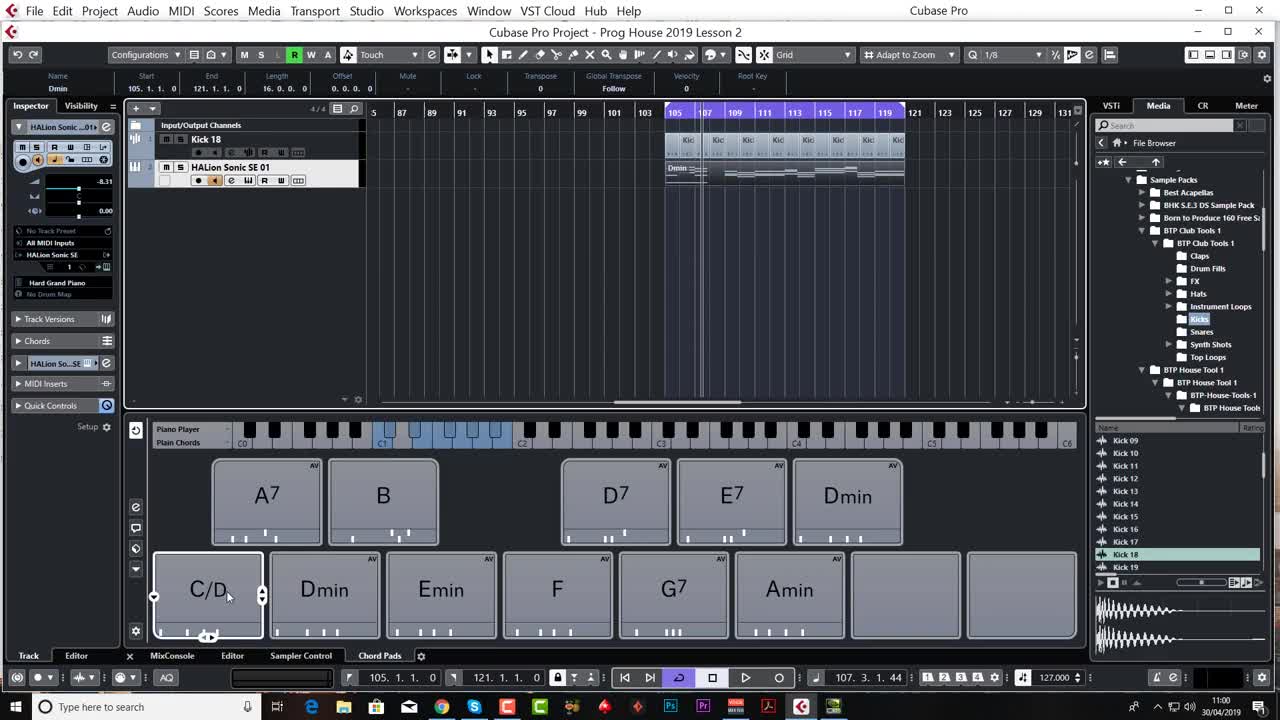Open the Adapt to Zoom dropdown
The width and height of the screenshot is (1280, 720).
click(x=911, y=55)
